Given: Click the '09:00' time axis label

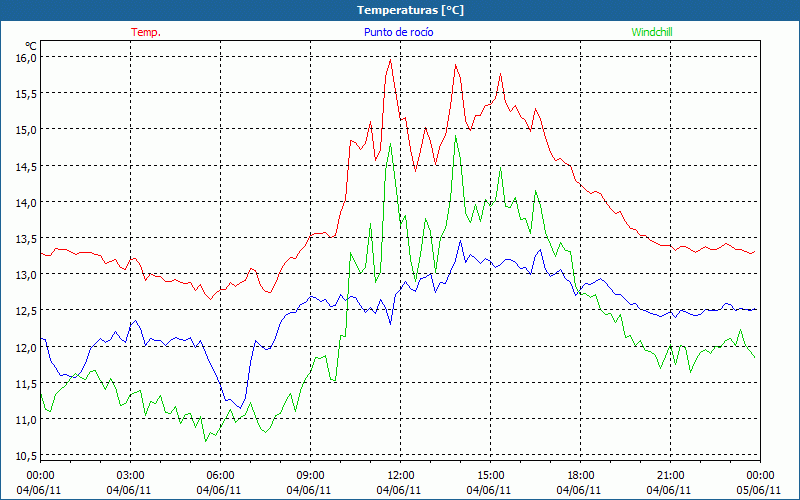Looking at the screenshot, I should [310, 476].
